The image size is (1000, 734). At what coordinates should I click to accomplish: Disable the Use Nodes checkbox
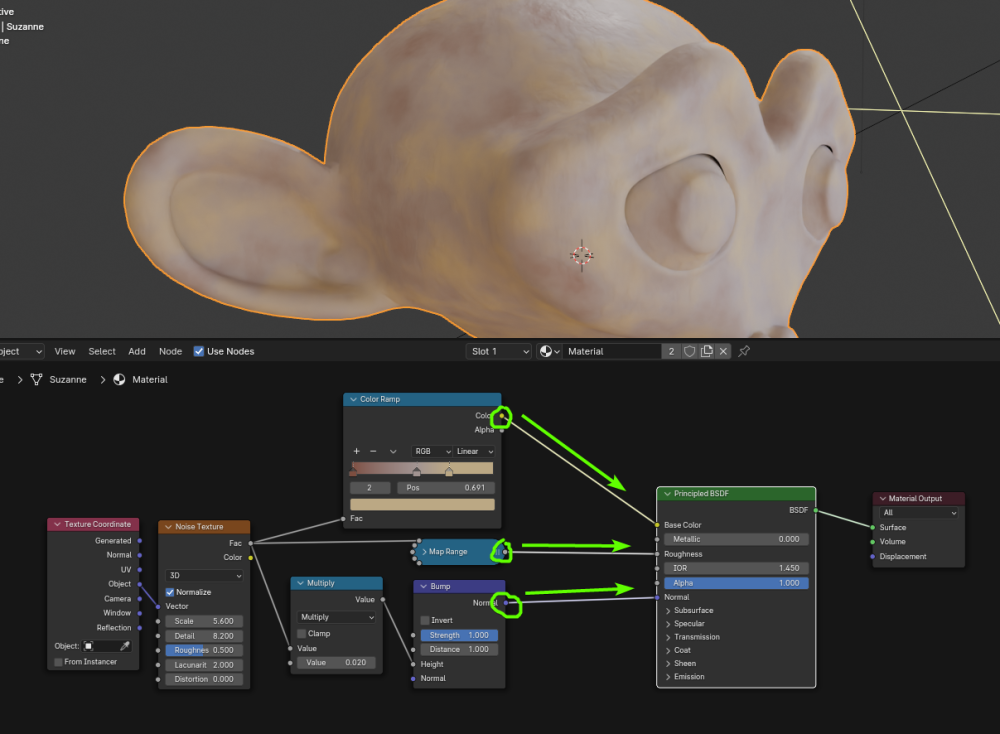[199, 351]
